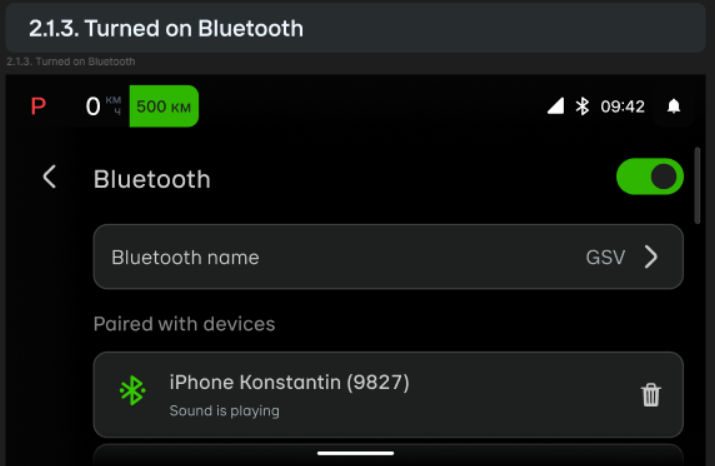The image size is (715, 466).
Task: Click the Bluetooth status bar icon
Action: click(x=582, y=106)
